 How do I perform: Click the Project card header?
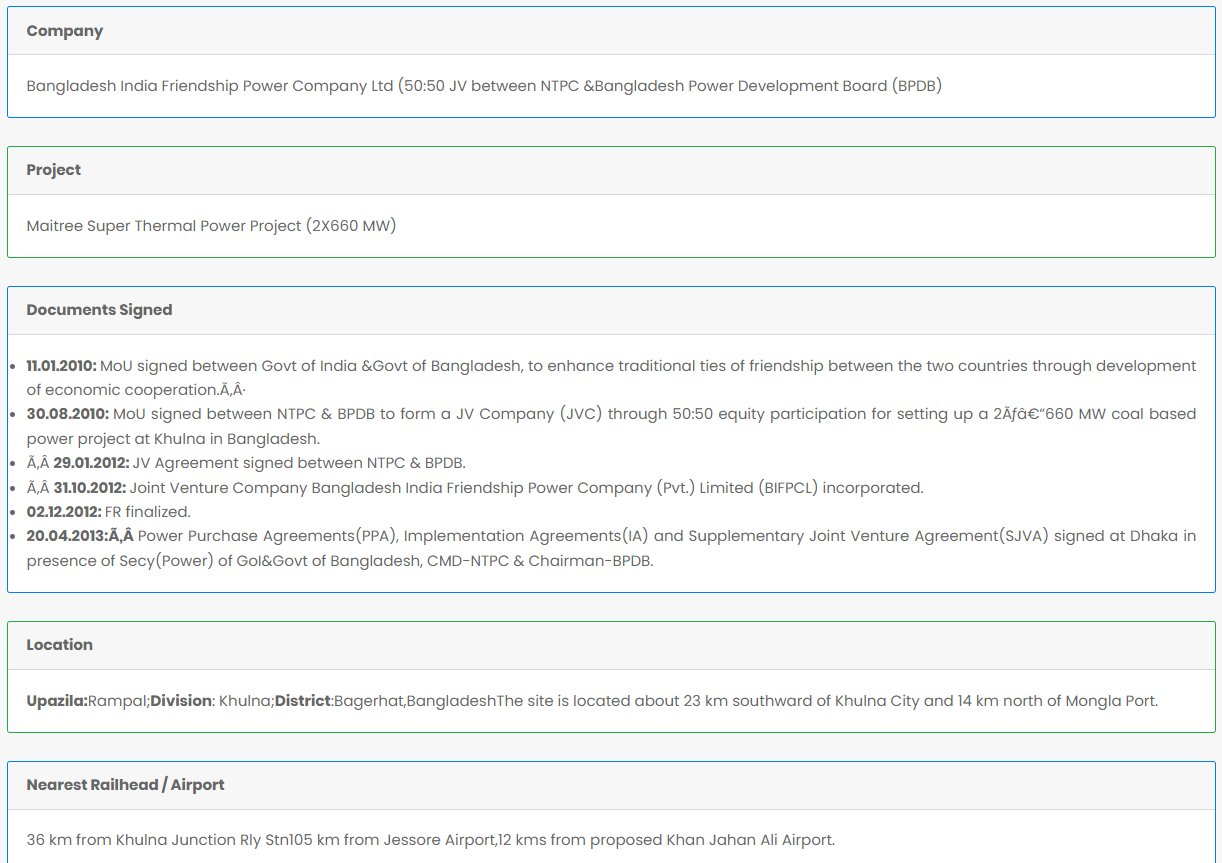pyautogui.click(x=611, y=171)
